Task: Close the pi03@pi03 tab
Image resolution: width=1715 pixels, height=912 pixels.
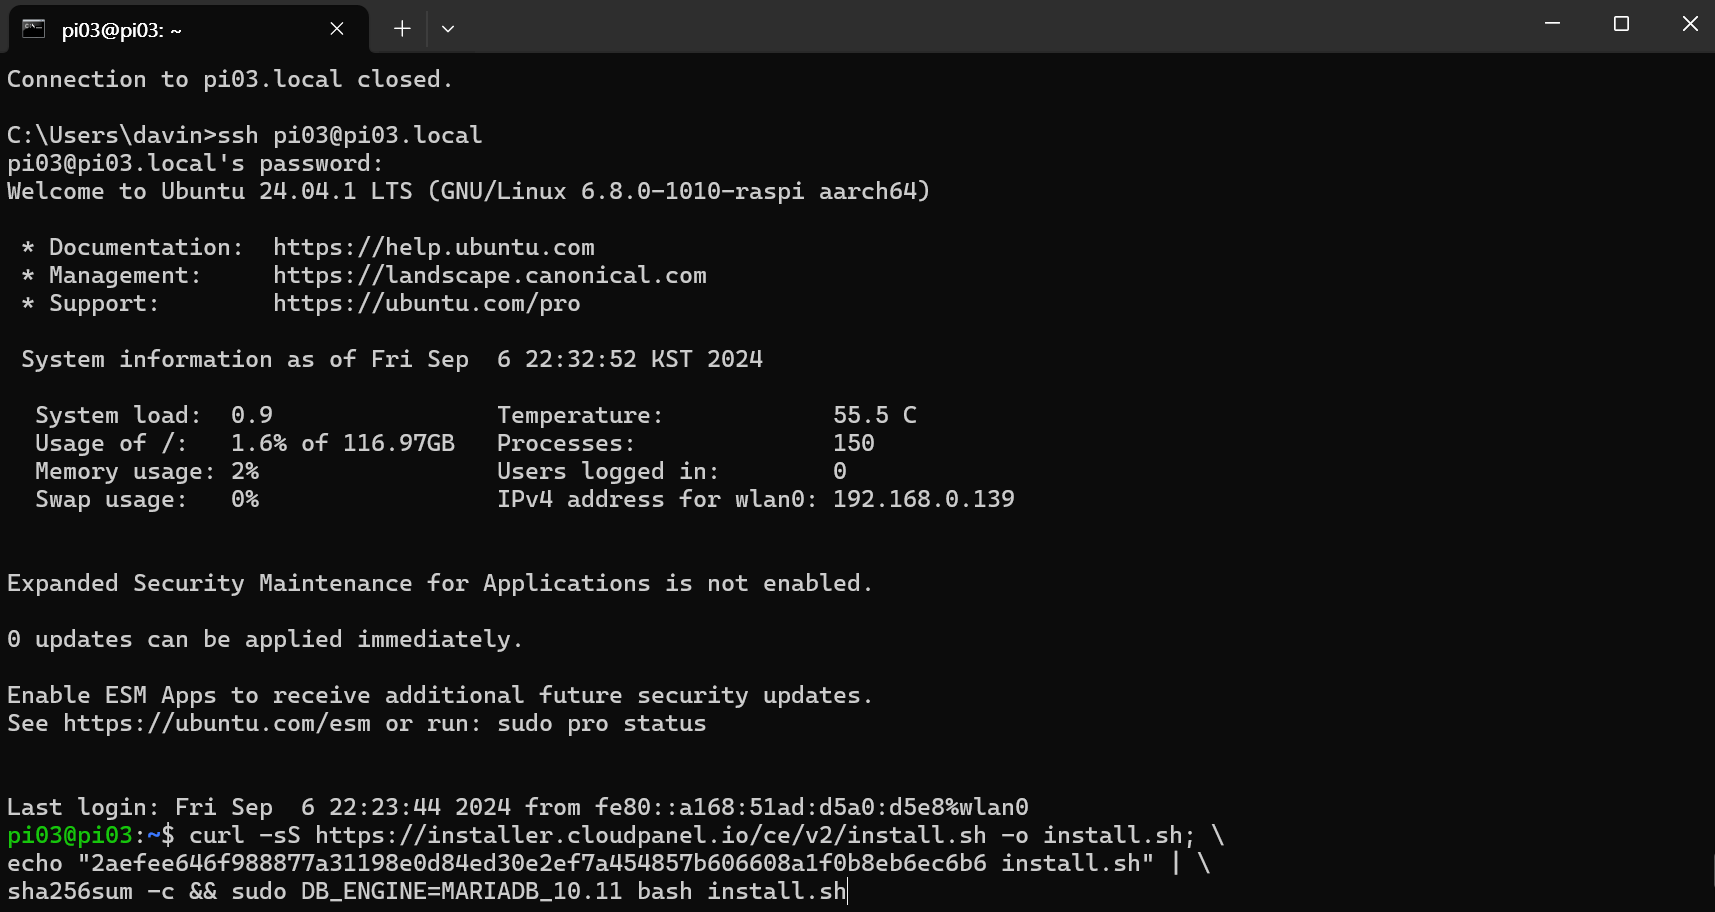Action: click(337, 29)
